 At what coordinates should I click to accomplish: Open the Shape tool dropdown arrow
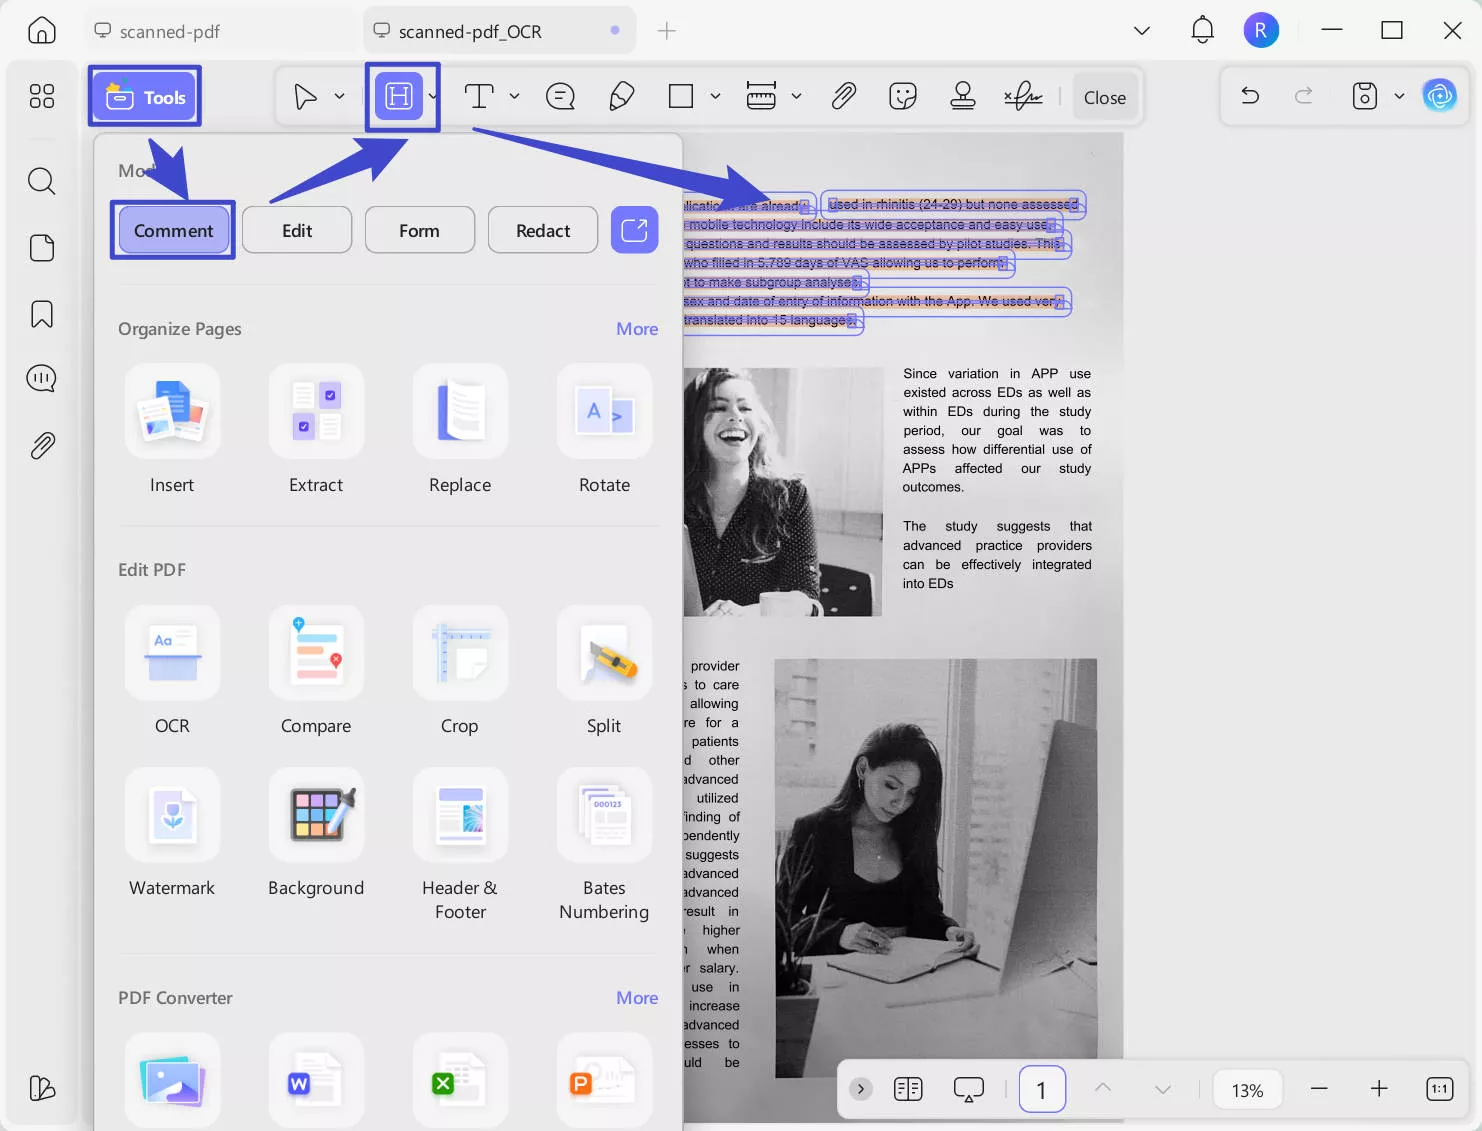716,96
